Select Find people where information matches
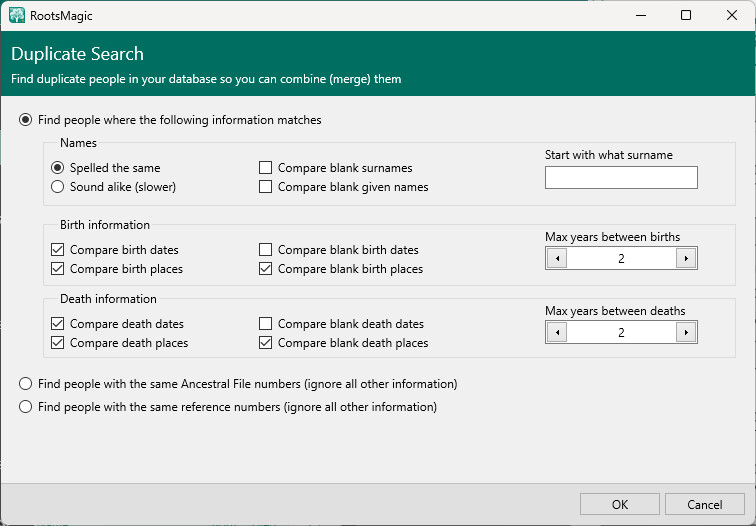The height and width of the screenshot is (526, 756). [25, 120]
